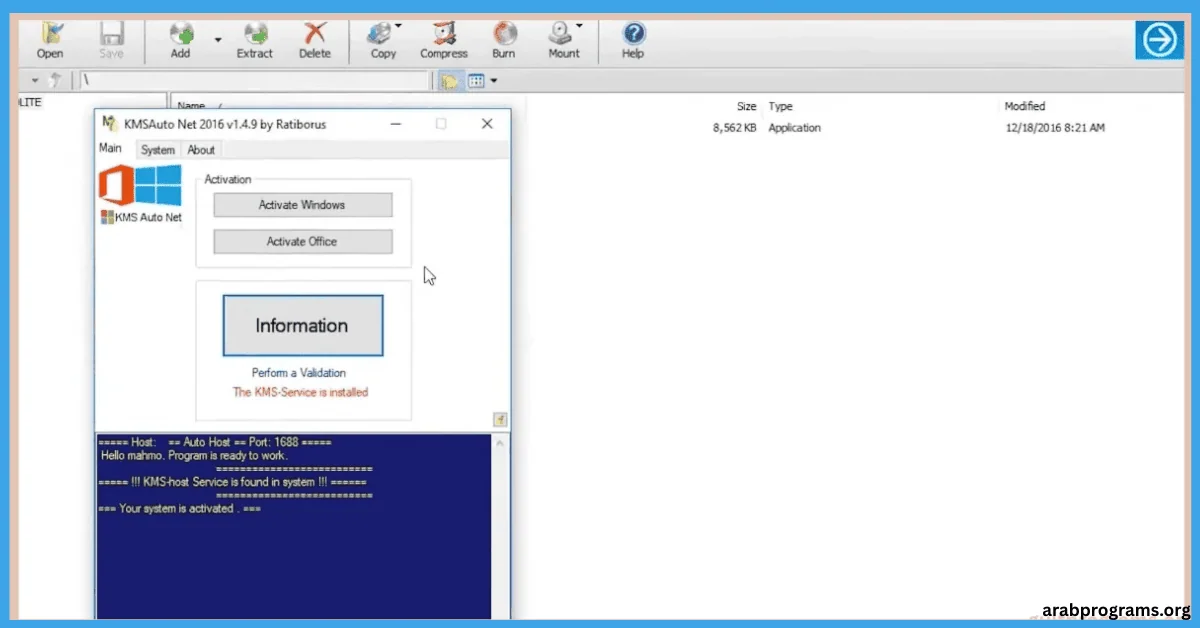The image size is (1200, 628).
Task: Click the small yellow icon above the console scrollbar
Action: click(500, 420)
